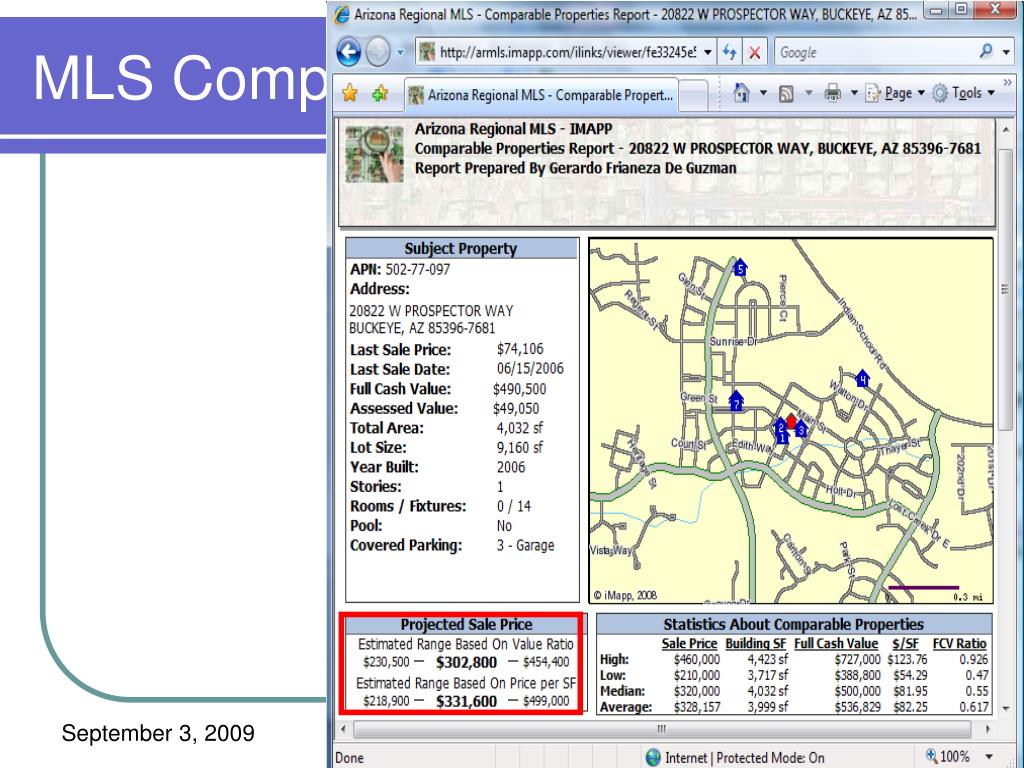Open the address bar history dropdown
Image resolution: width=1024 pixels, height=768 pixels.
[x=709, y=51]
